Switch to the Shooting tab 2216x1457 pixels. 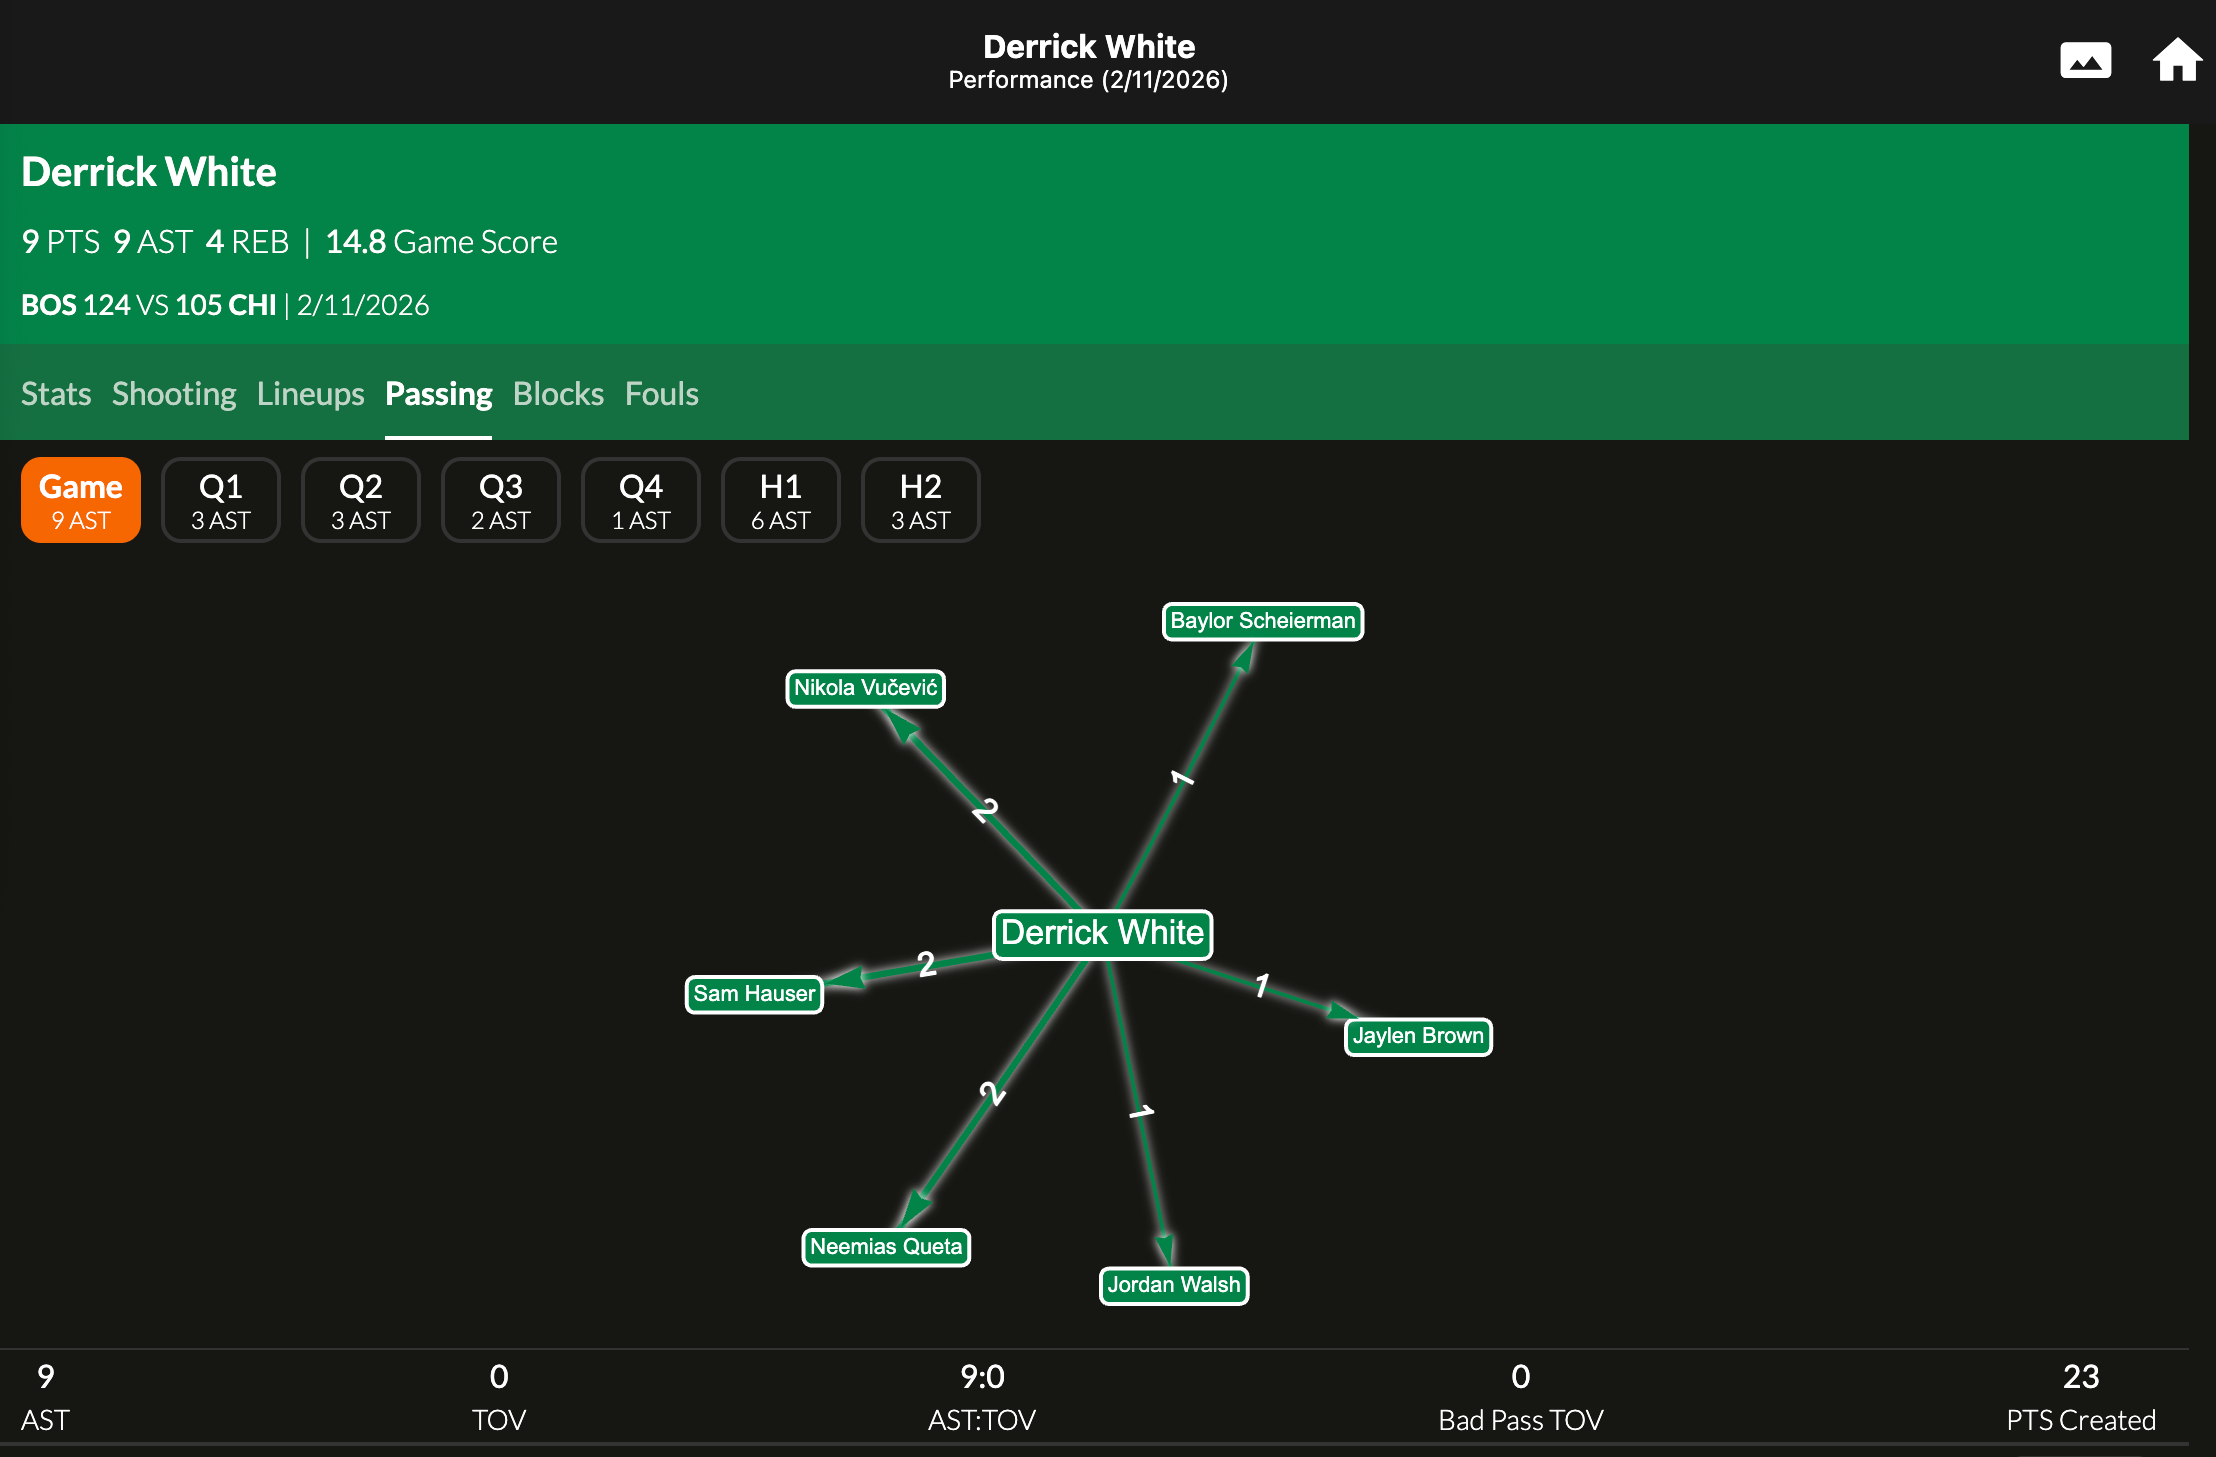coord(174,394)
